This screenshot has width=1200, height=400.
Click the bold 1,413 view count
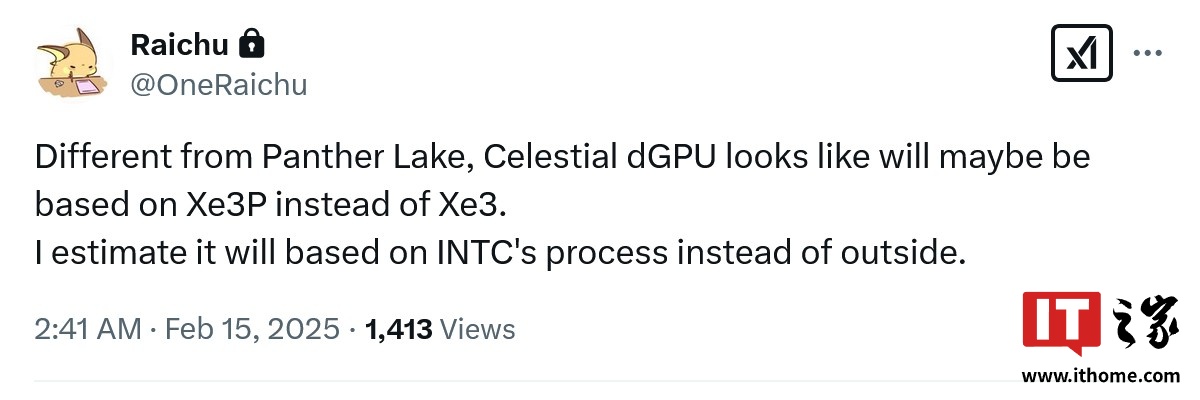coord(399,329)
